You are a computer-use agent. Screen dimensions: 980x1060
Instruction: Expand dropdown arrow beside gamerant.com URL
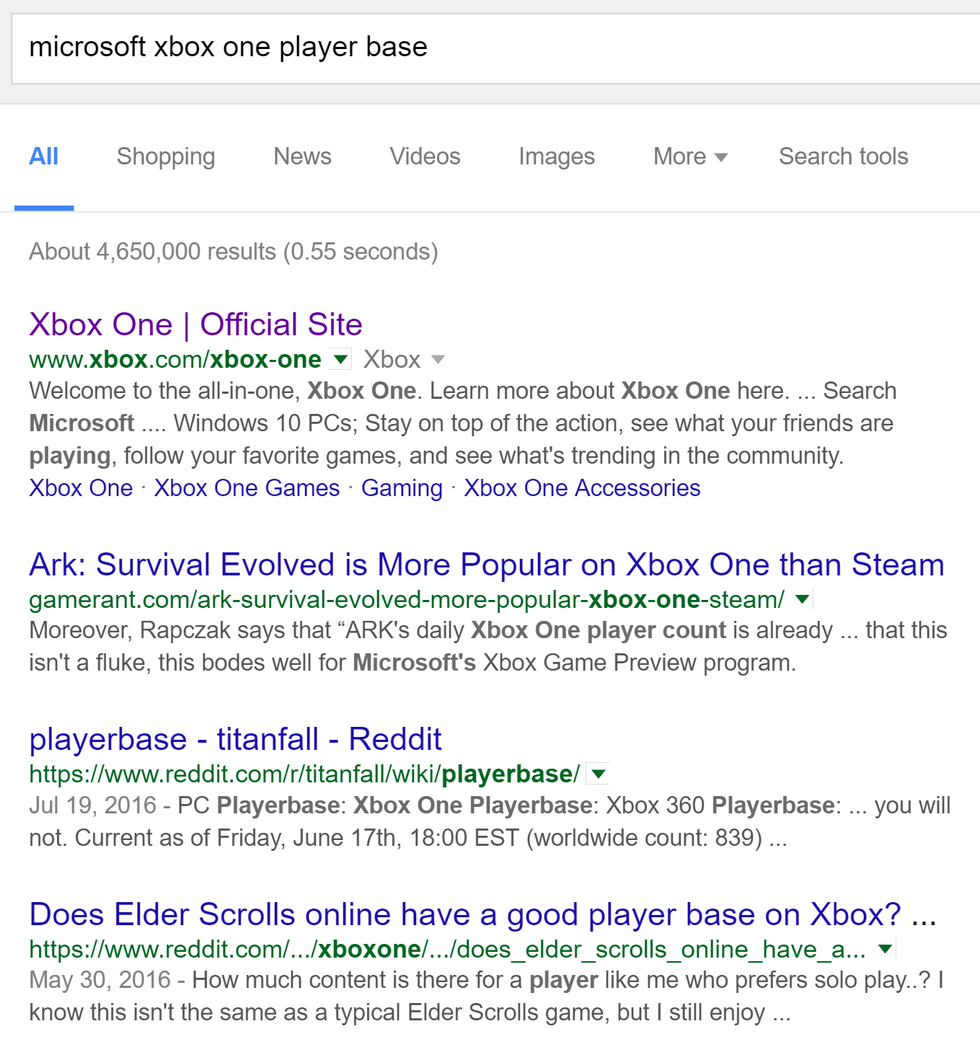coord(802,600)
